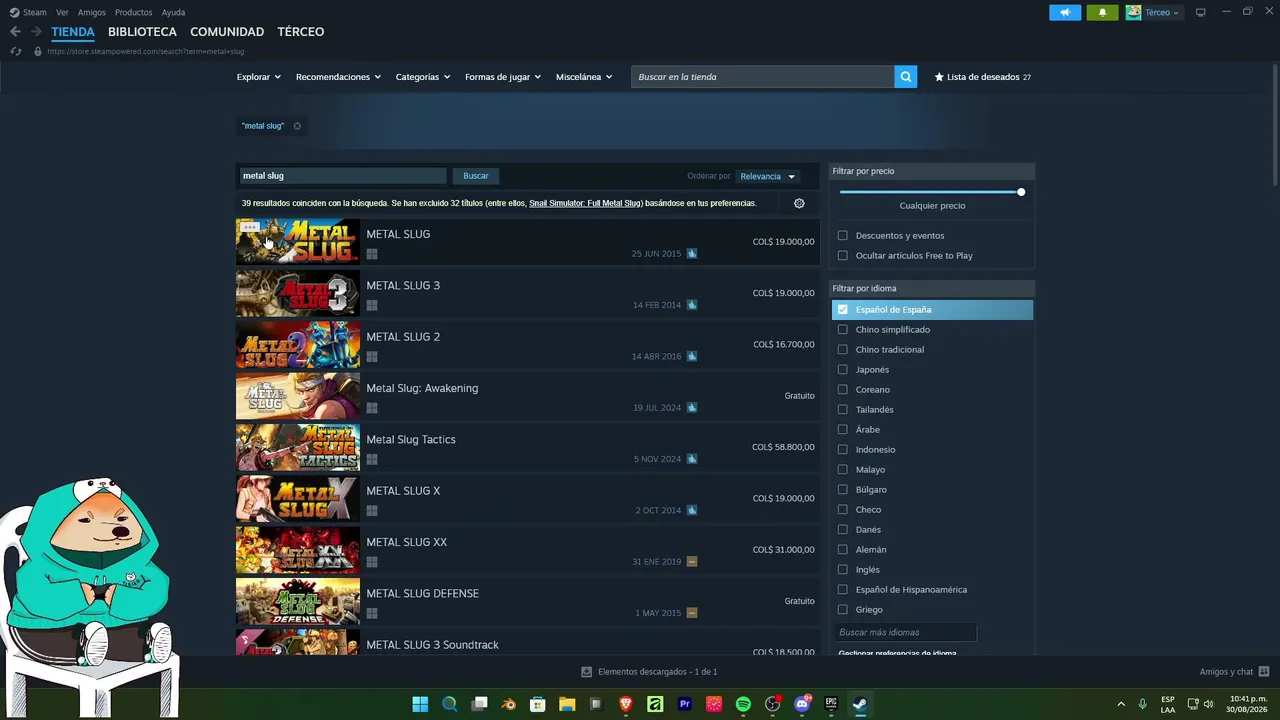Expand the Miscelánea dropdown menu
1280x720 pixels.
tap(584, 77)
